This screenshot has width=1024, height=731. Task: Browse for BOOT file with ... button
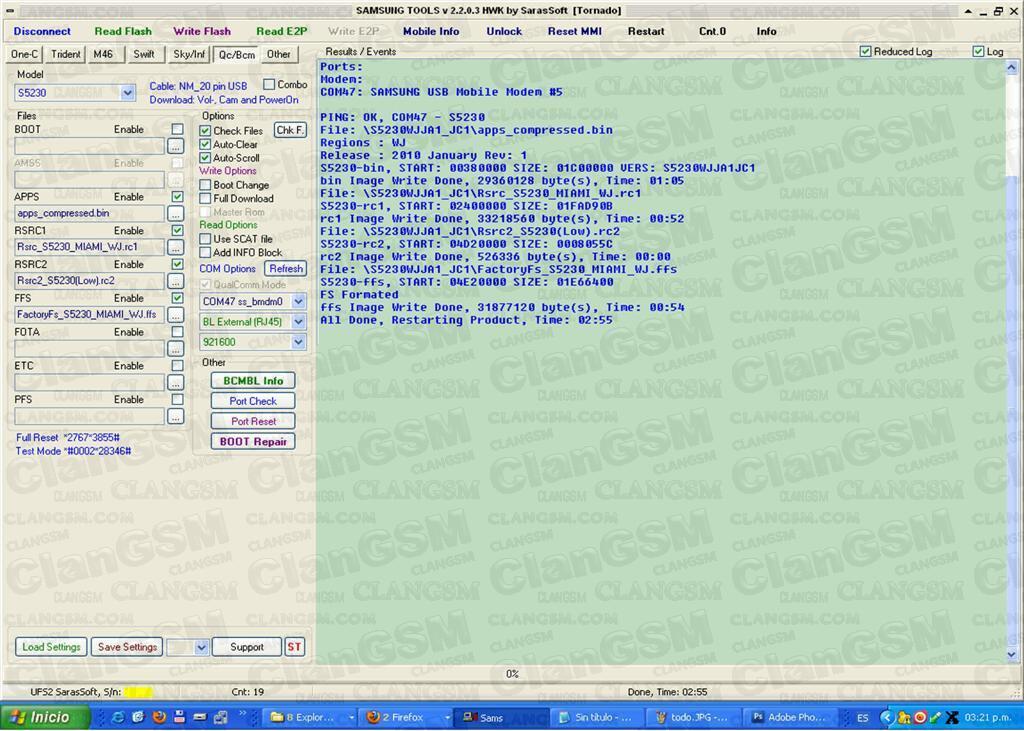click(x=175, y=146)
